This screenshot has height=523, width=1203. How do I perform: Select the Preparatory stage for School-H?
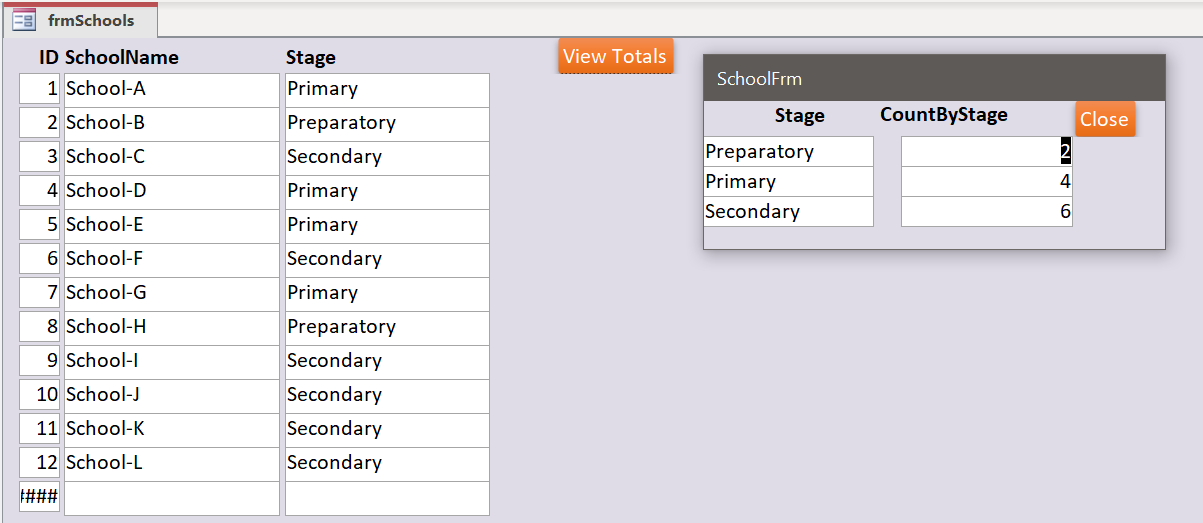(x=387, y=327)
